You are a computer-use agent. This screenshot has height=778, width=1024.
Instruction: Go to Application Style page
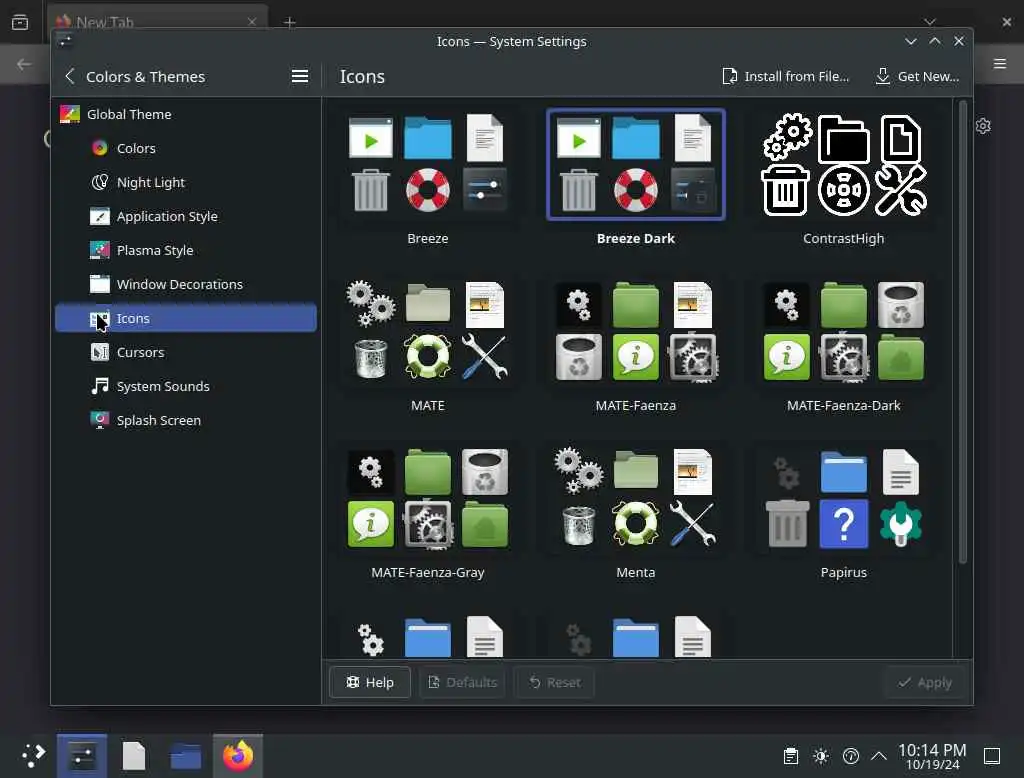click(185, 216)
